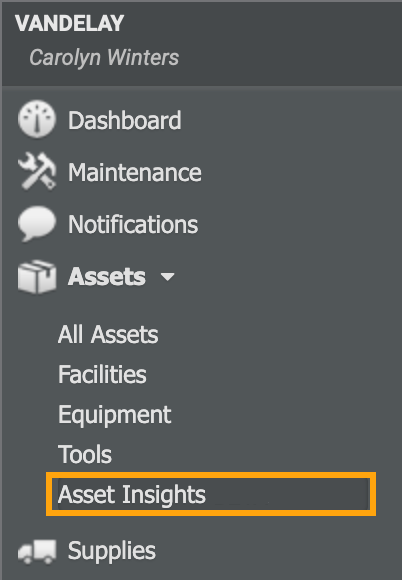Click the Assets box icon
The image size is (402, 580).
coord(37,276)
